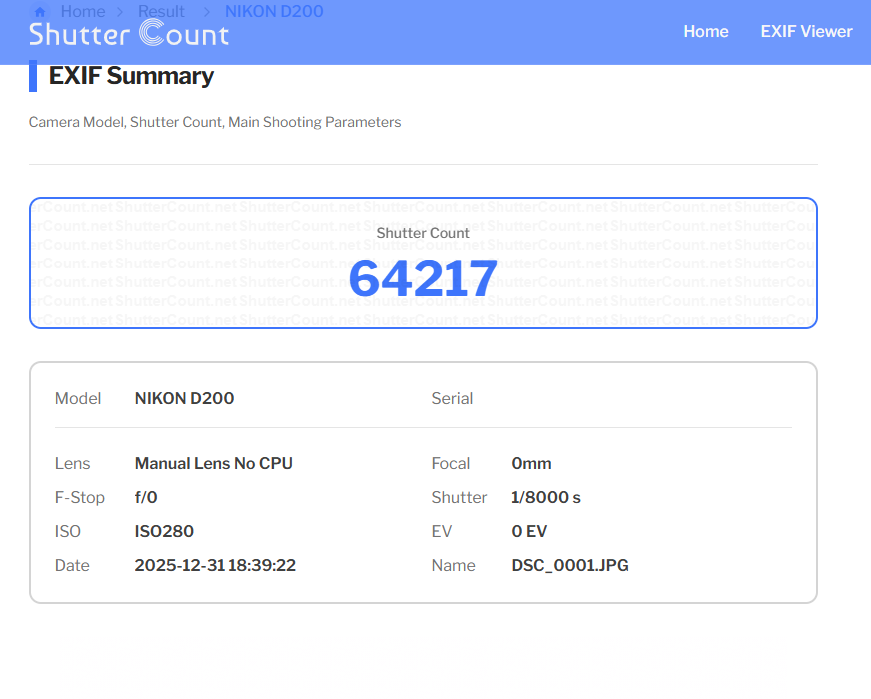Screen dimensions: 871x699
Task: Click the Shutter Count site logo
Action: [x=129, y=34]
